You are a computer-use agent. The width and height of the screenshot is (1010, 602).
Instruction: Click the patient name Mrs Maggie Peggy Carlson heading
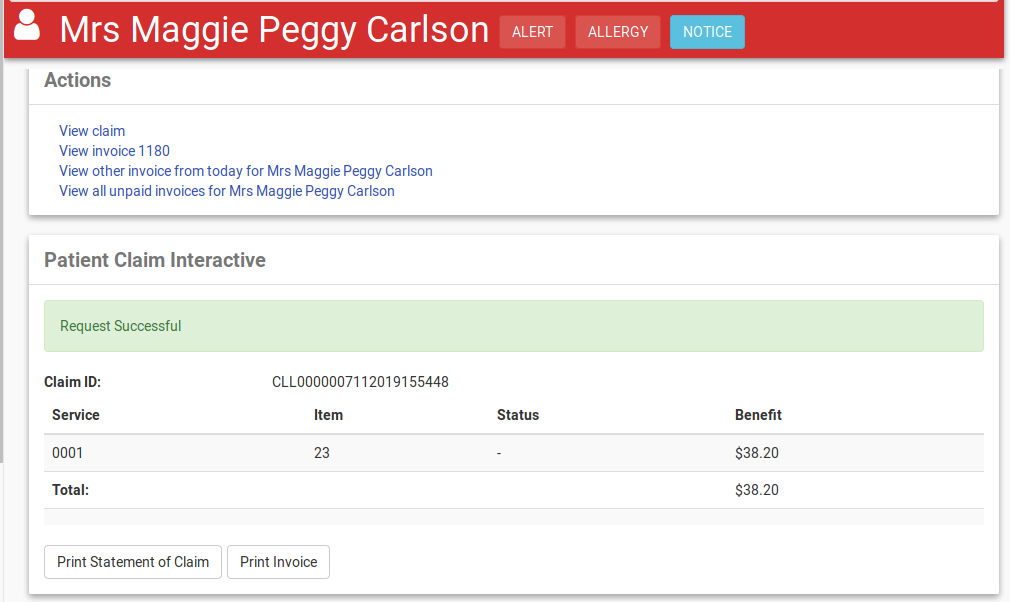[274, 30]
